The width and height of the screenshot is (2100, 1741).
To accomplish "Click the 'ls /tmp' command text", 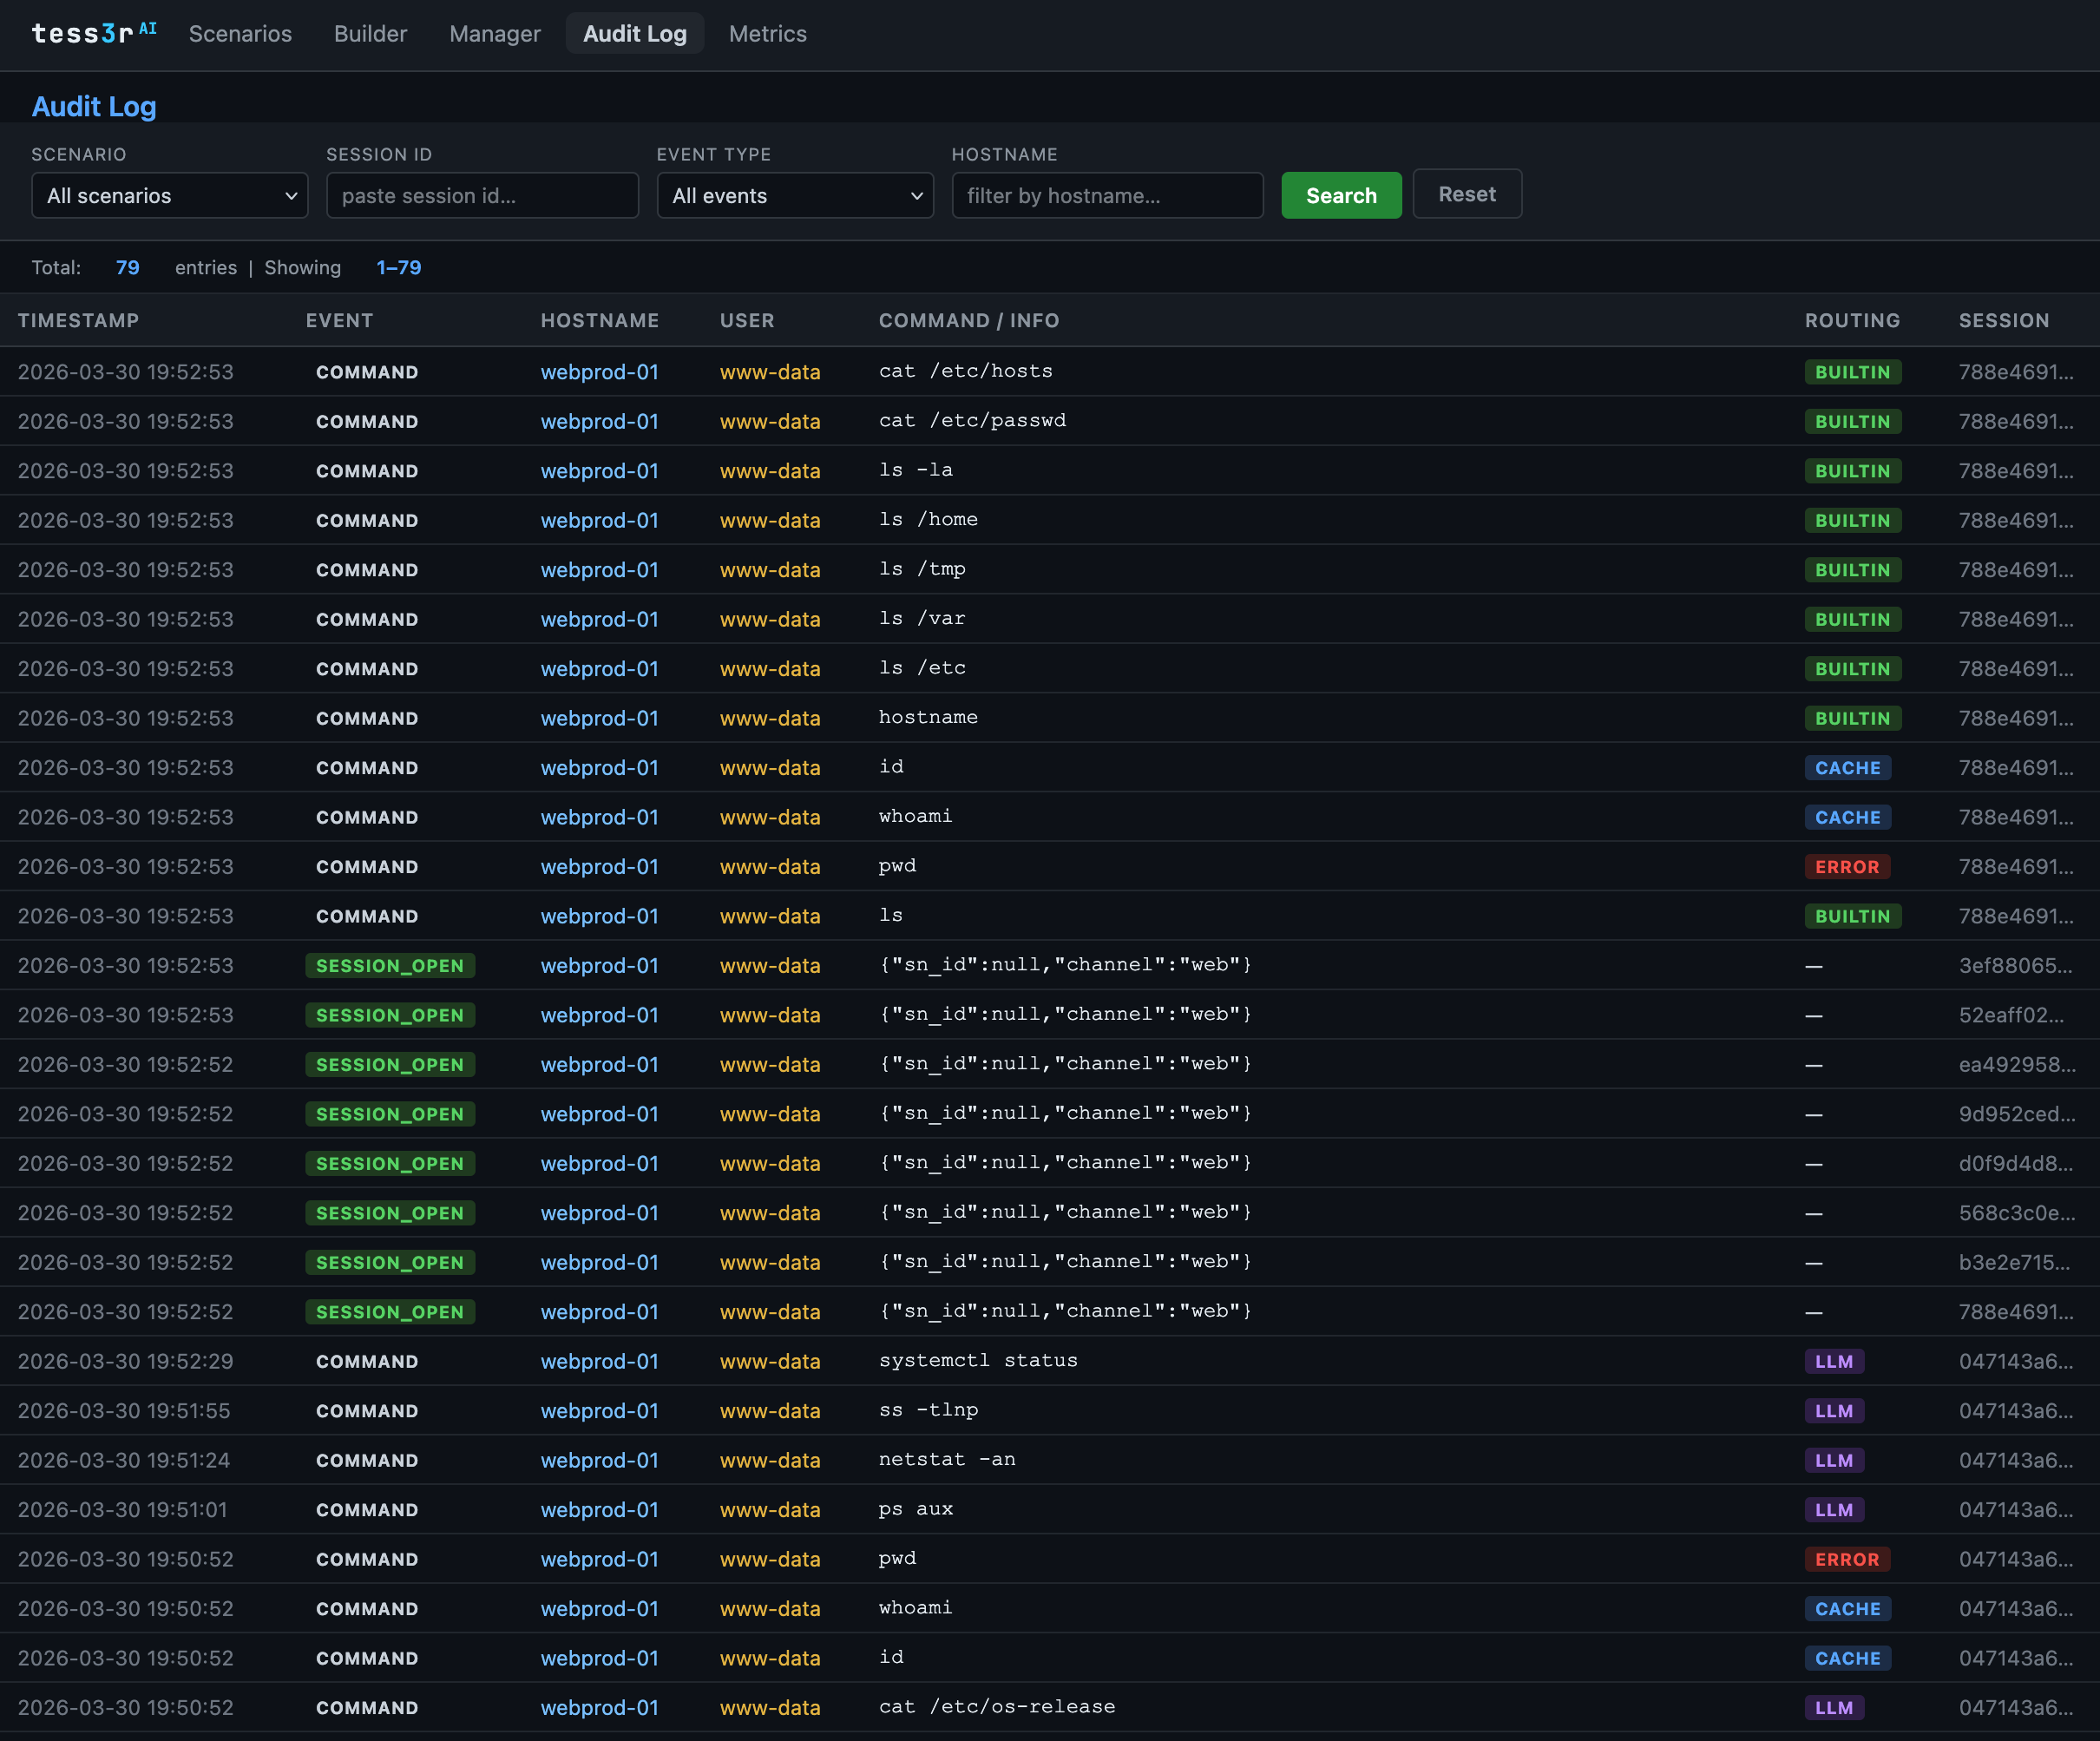I will pyautogui.click(x=922, y=569).
